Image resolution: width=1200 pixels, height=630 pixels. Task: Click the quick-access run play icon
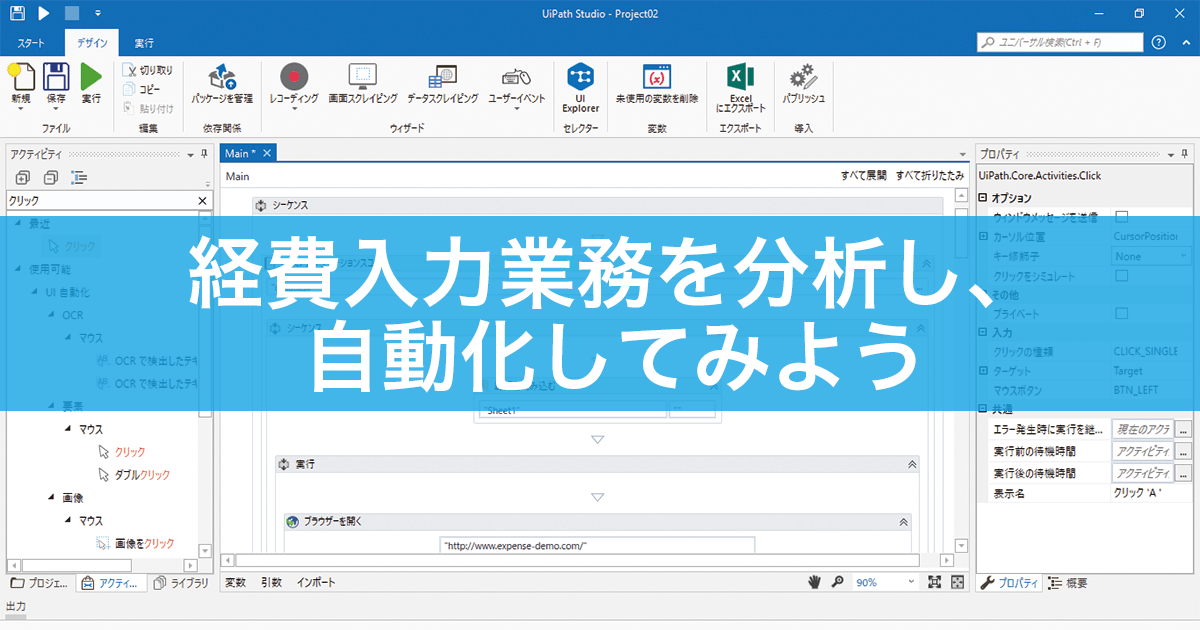coord(44,14)
